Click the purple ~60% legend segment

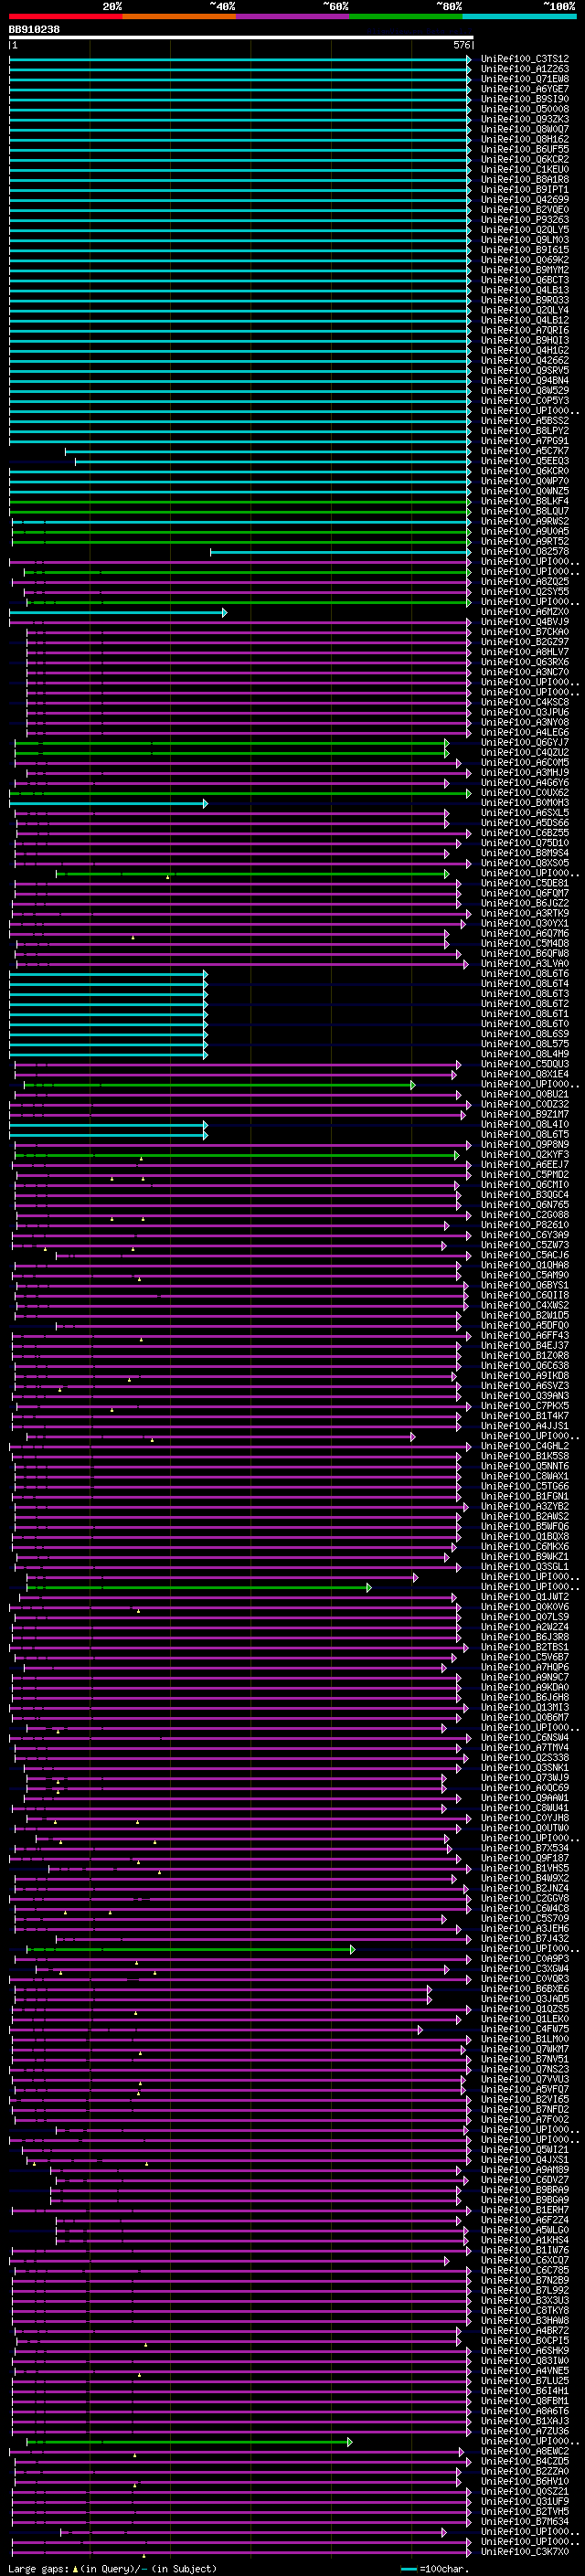293,16
